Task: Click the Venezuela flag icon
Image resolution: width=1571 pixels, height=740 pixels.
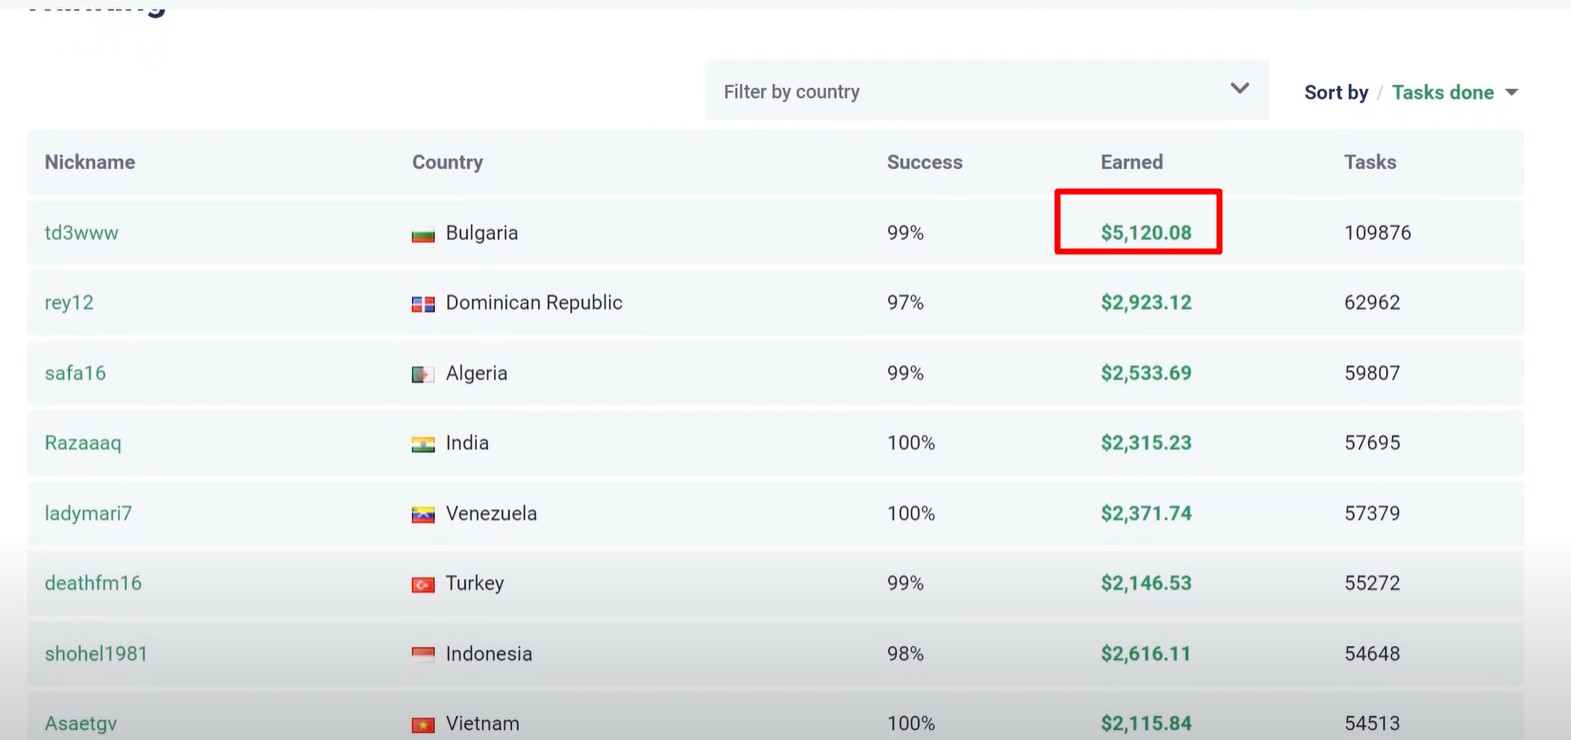Action: click(423, 515)
